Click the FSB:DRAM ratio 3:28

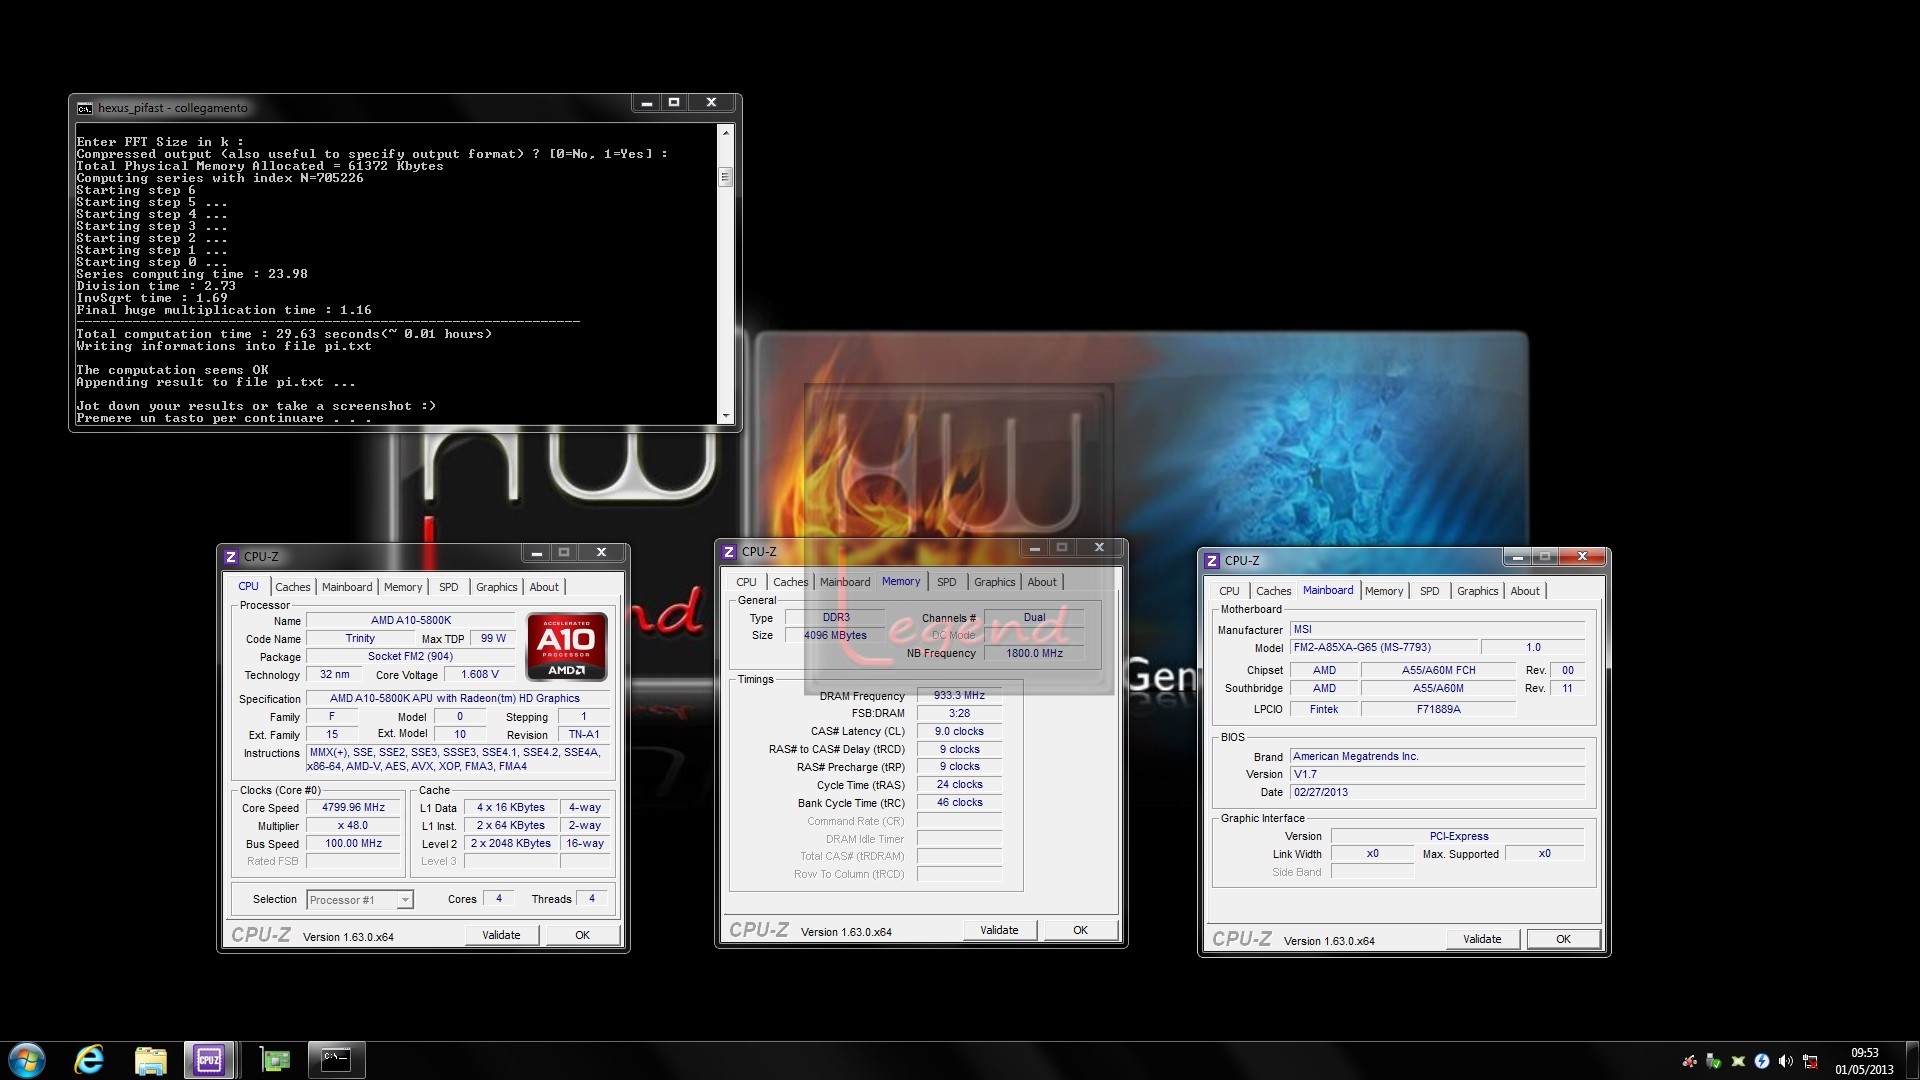(x=960, y=714)
